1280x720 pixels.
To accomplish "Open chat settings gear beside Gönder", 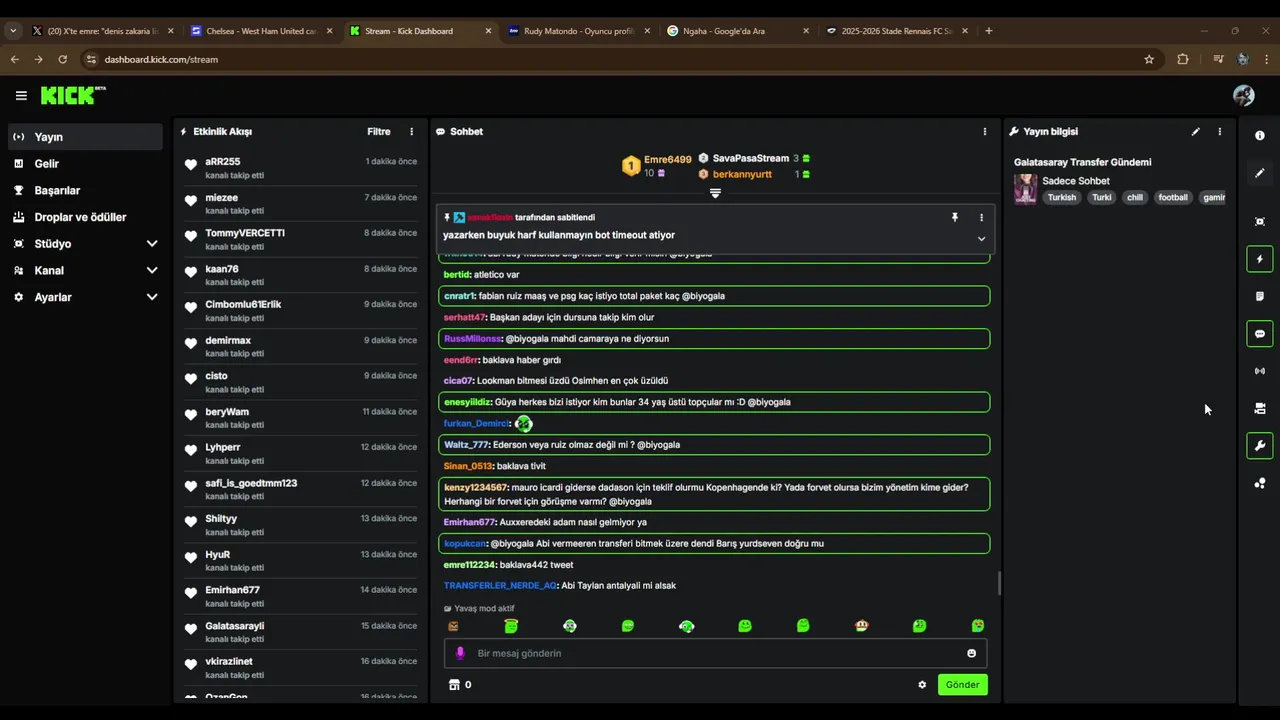I will click(x=922, y=685).
